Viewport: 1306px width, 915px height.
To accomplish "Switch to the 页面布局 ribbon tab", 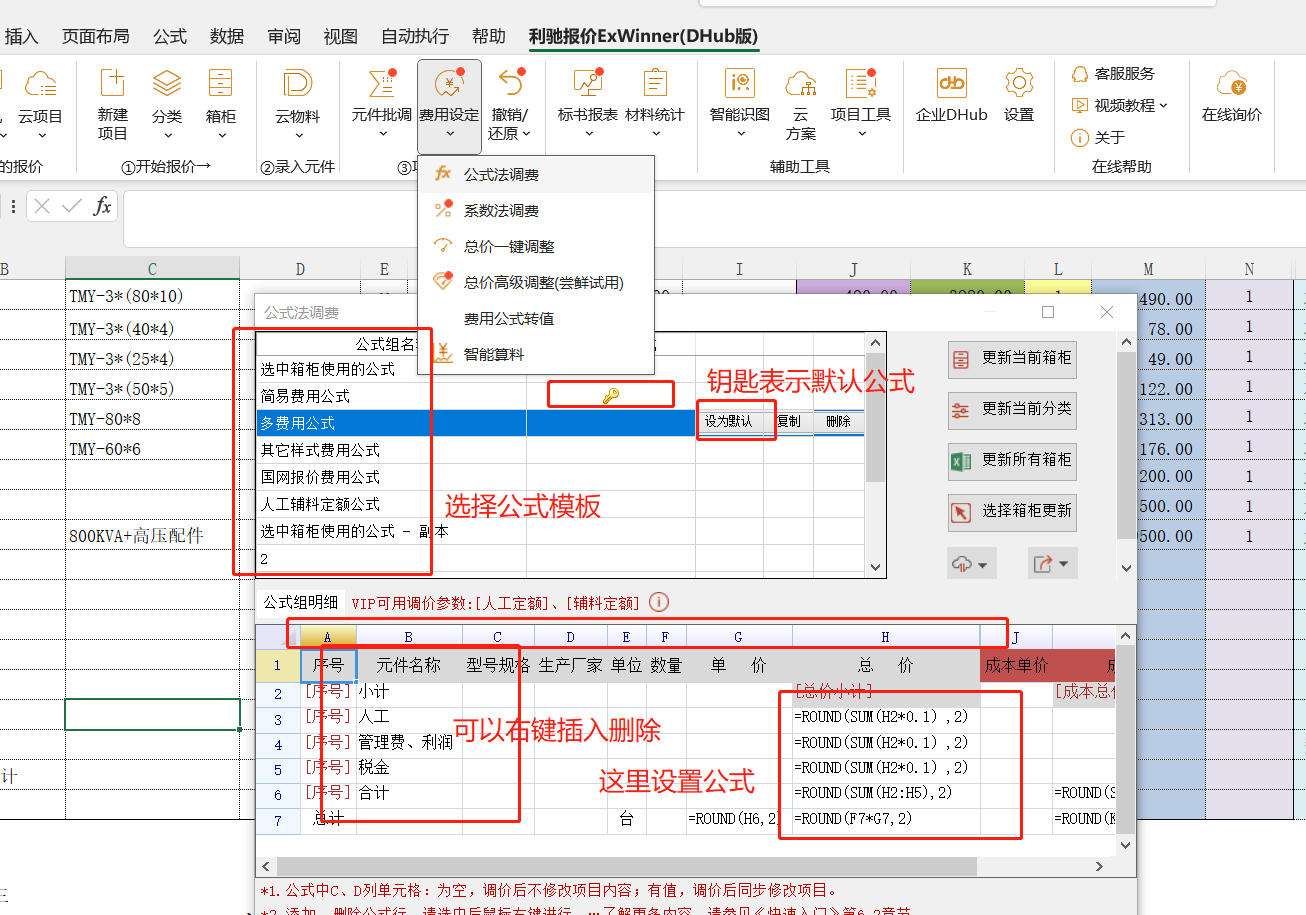I will tap(95, 36).
